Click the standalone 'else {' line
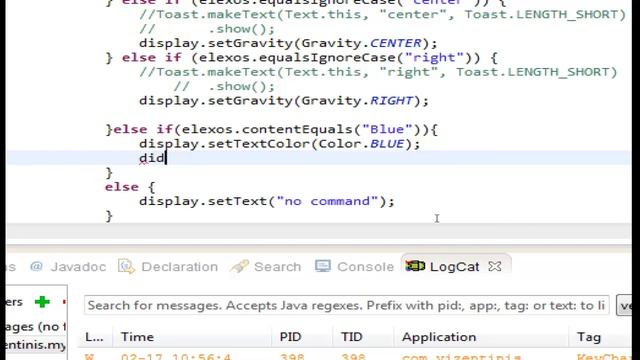This screenshot has width=640, height=360. [x=130, y=187]
